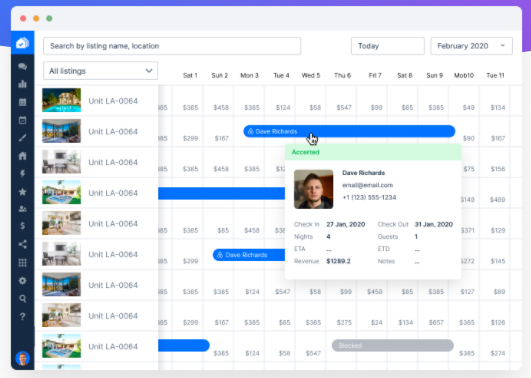
Task: Open the chat messages icon
Action: pos(22,66)
